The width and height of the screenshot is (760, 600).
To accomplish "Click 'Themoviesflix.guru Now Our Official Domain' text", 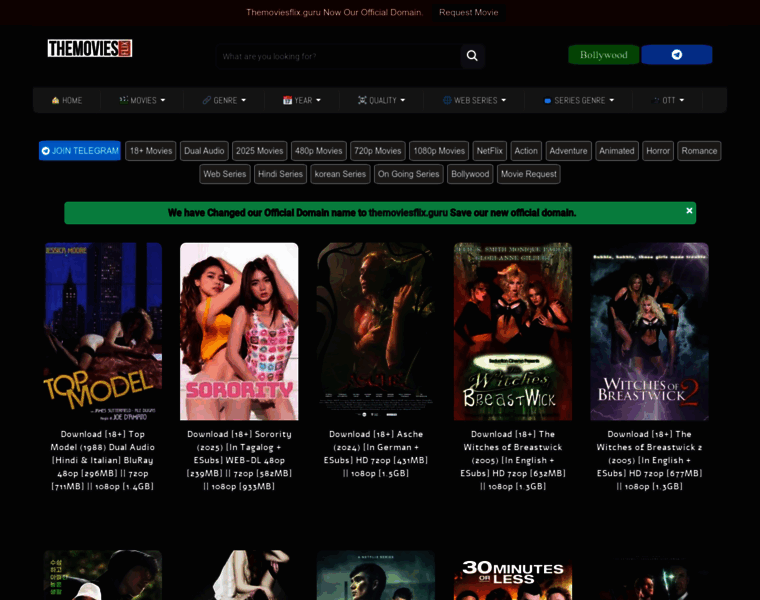I will tap(334, 13).
